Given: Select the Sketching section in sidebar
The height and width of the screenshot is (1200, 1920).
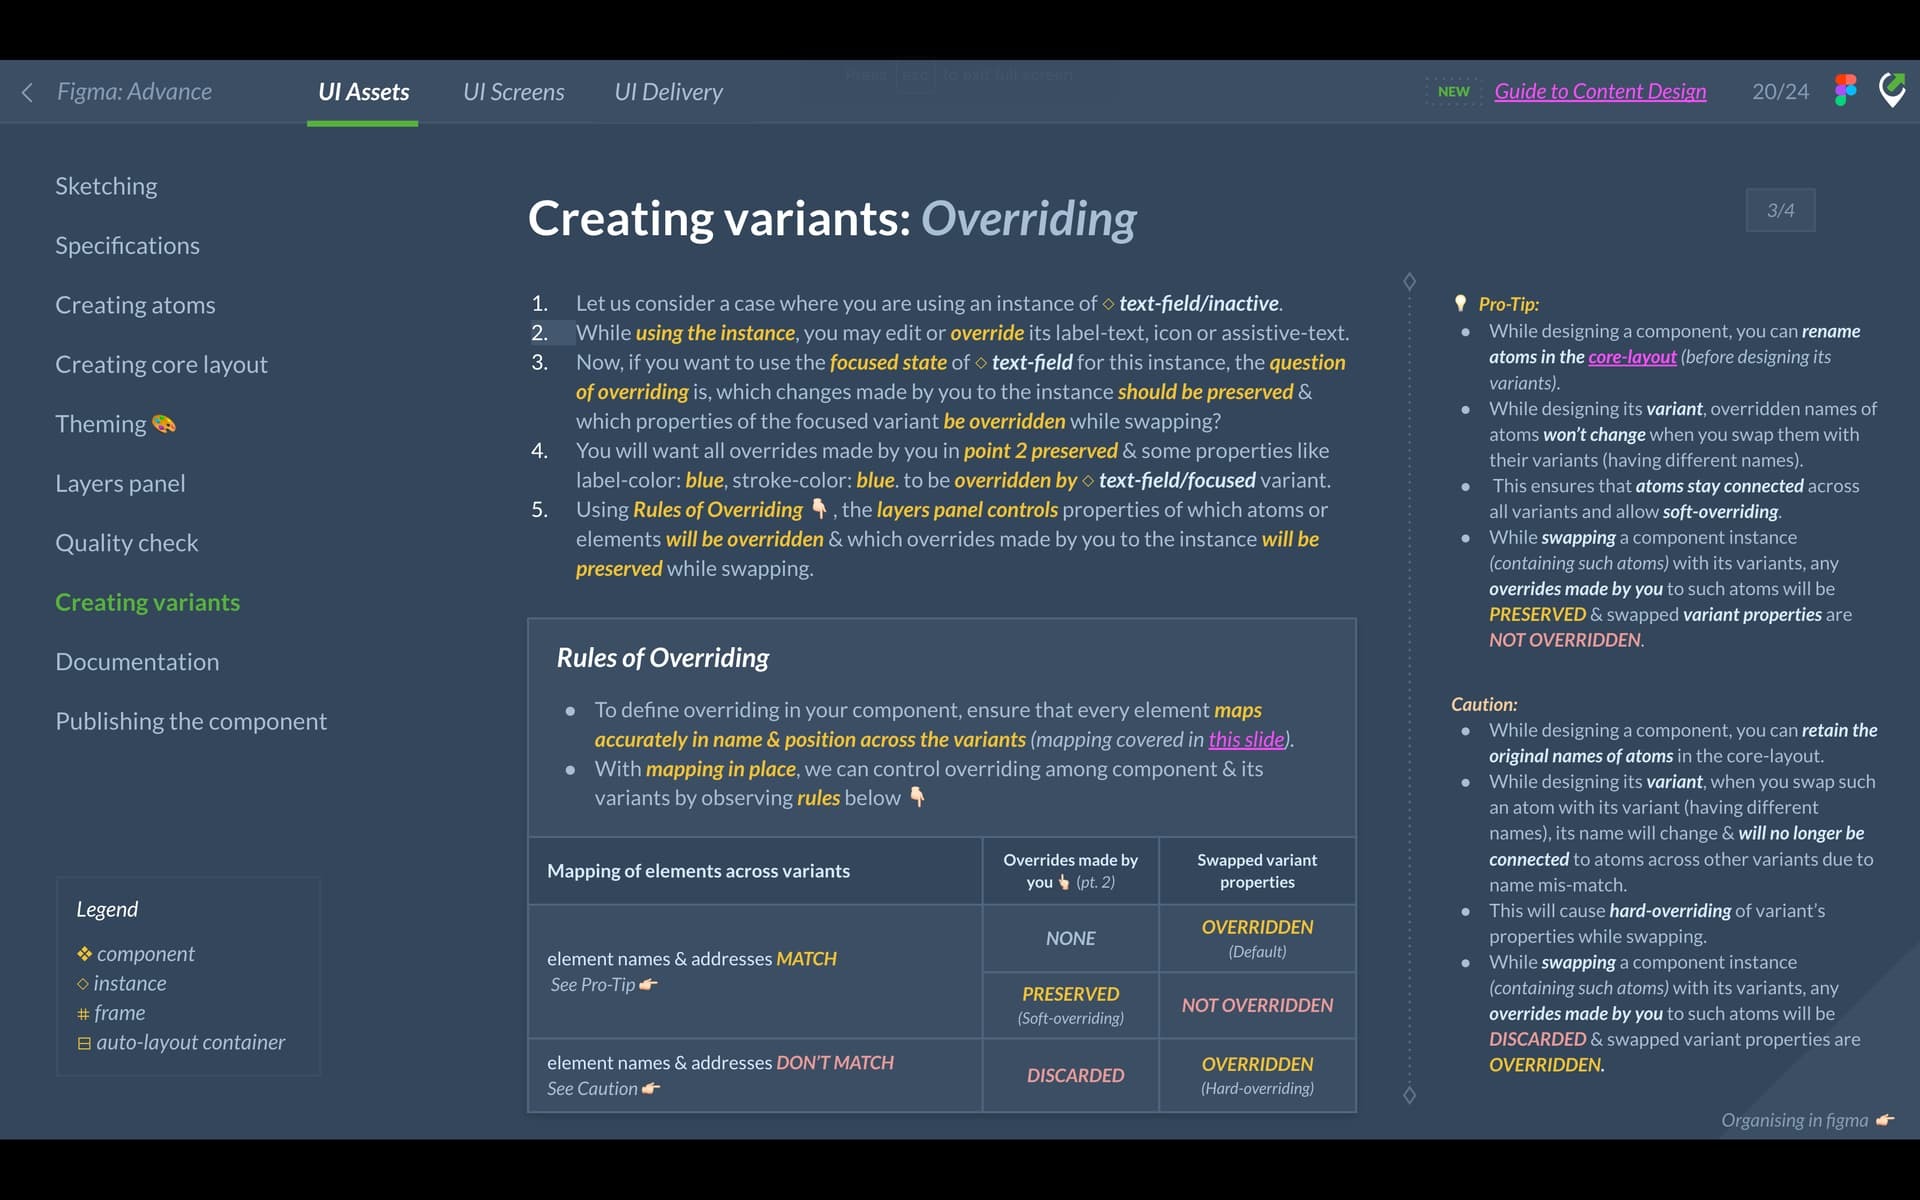Looking at the screenshot, I should click(x=105, y=184).
